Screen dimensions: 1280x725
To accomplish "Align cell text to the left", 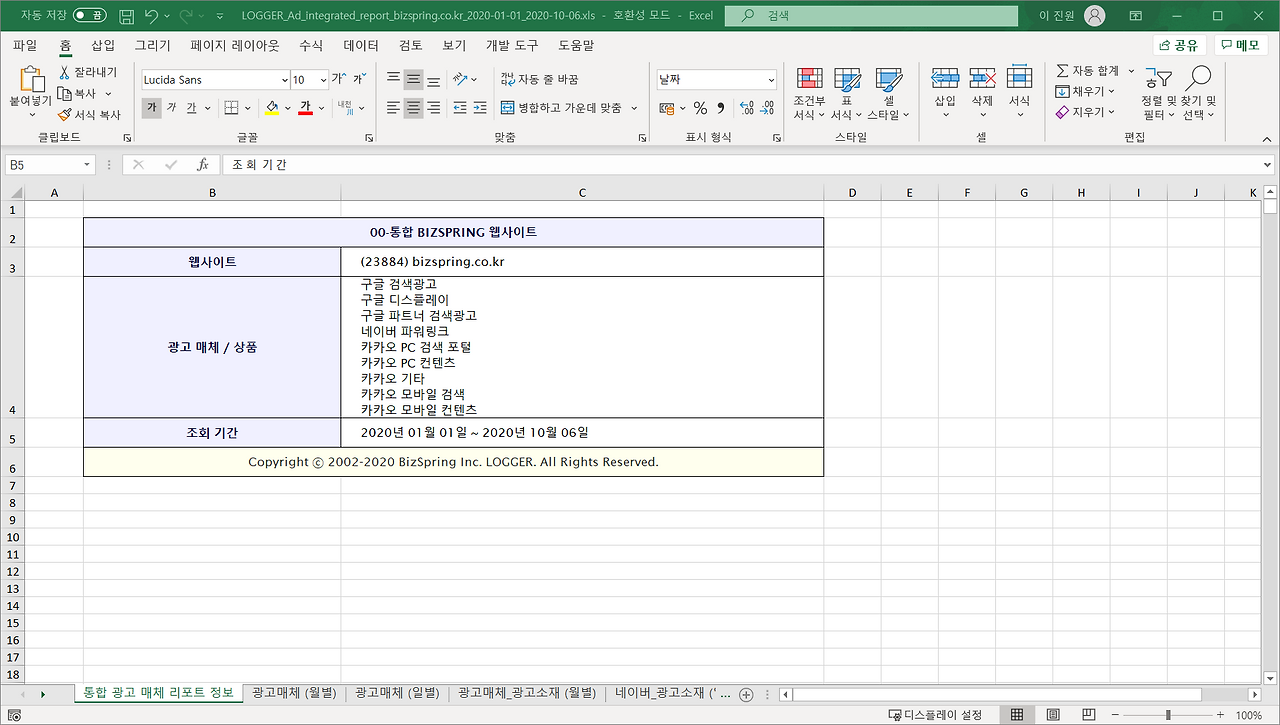I will (x=393, y=108).
